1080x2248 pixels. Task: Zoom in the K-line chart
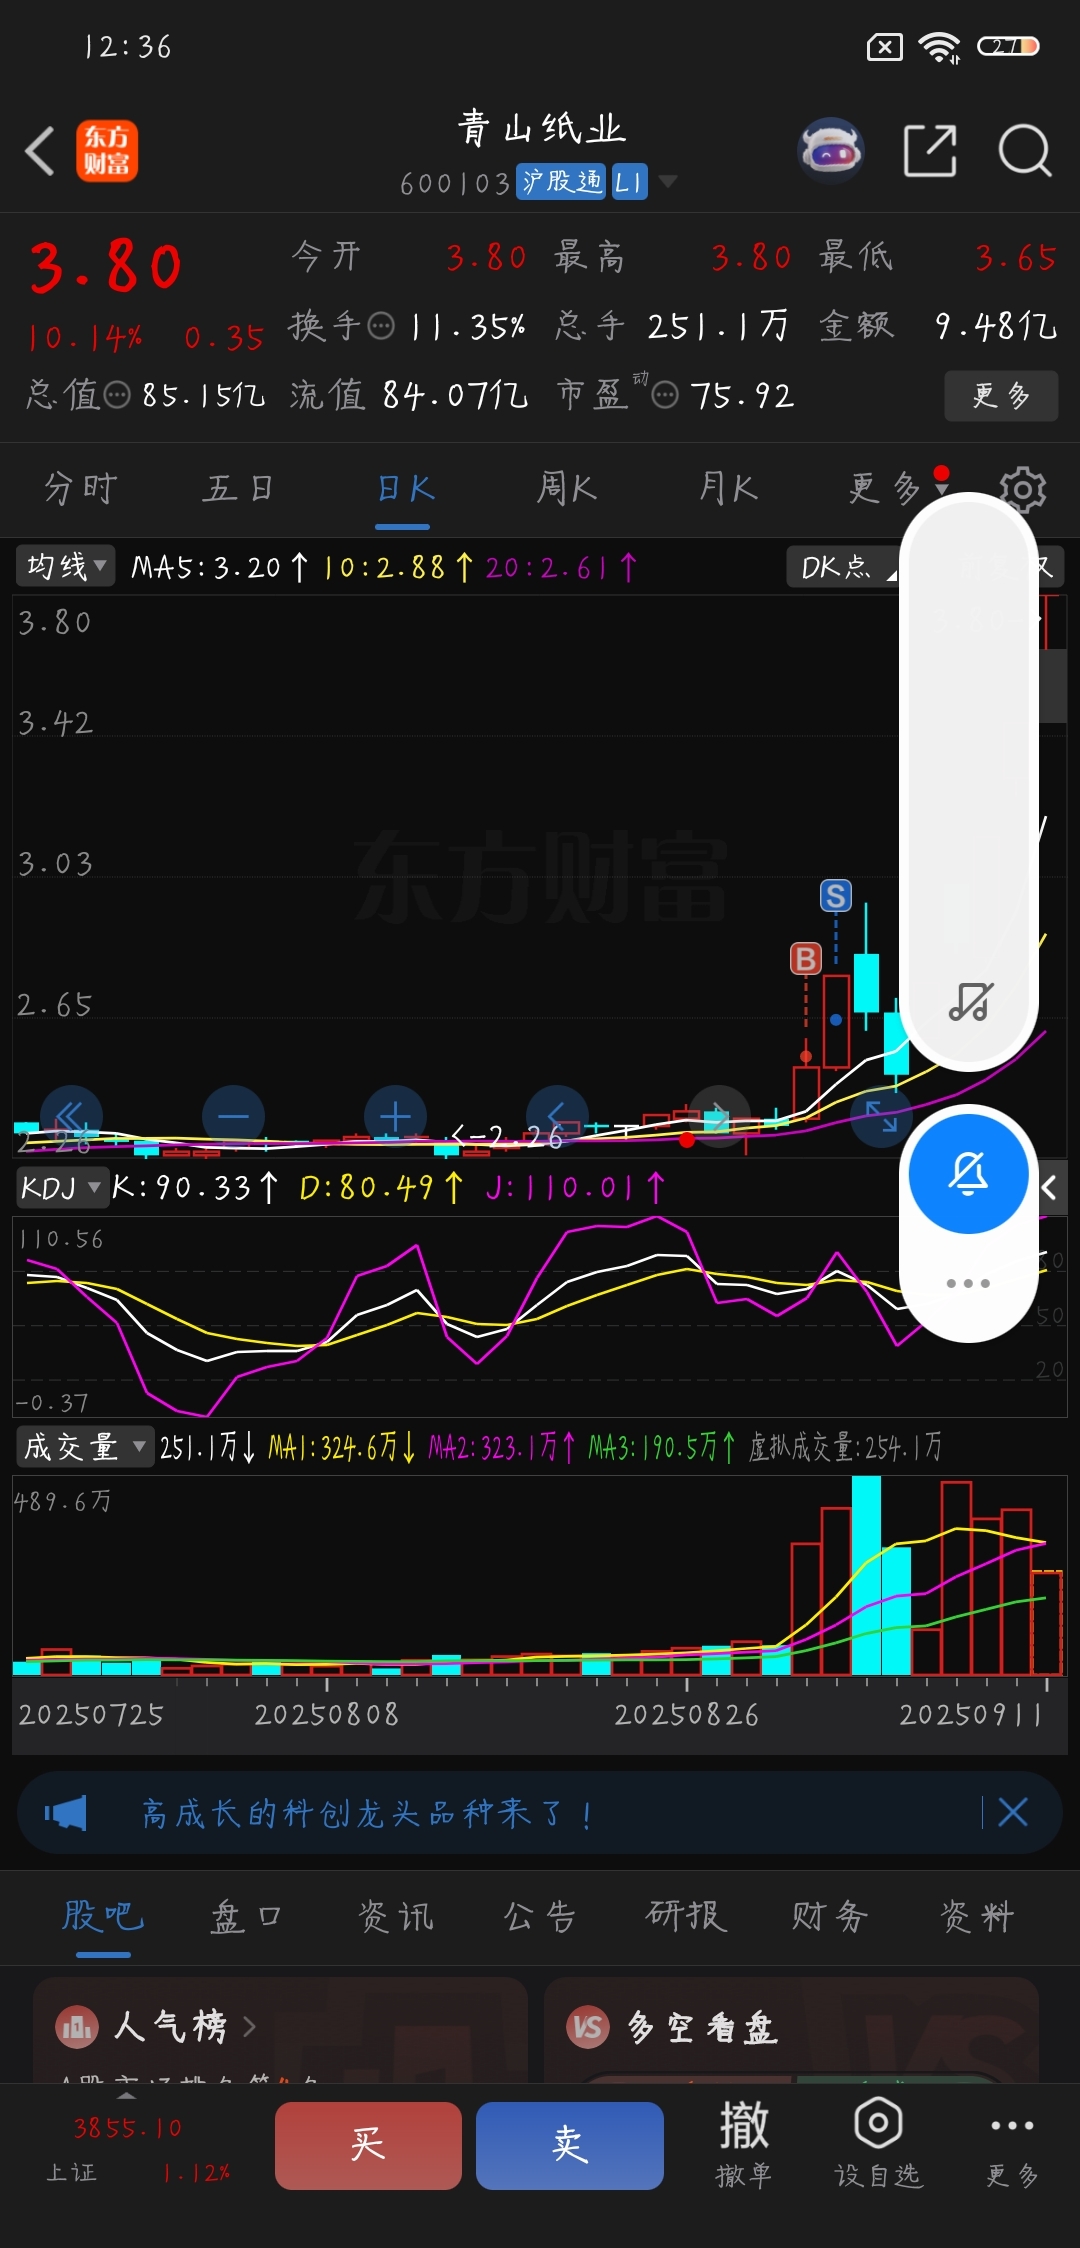coord(395,1116)
